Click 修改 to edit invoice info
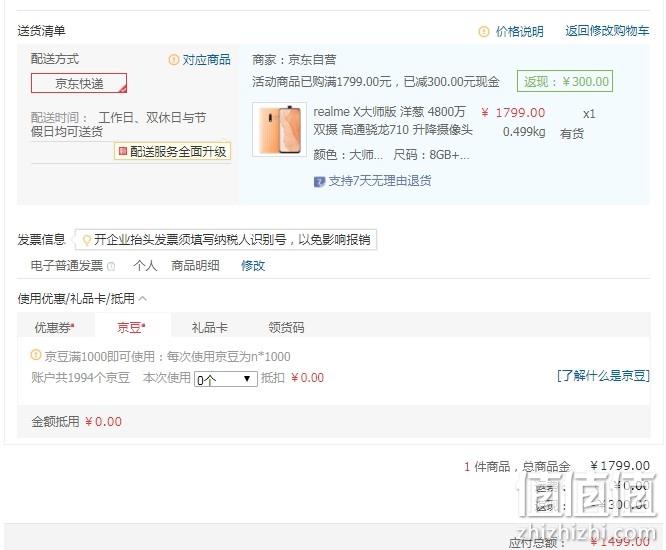Viewport: 666px width, 550px height. [x=253, y=266]
